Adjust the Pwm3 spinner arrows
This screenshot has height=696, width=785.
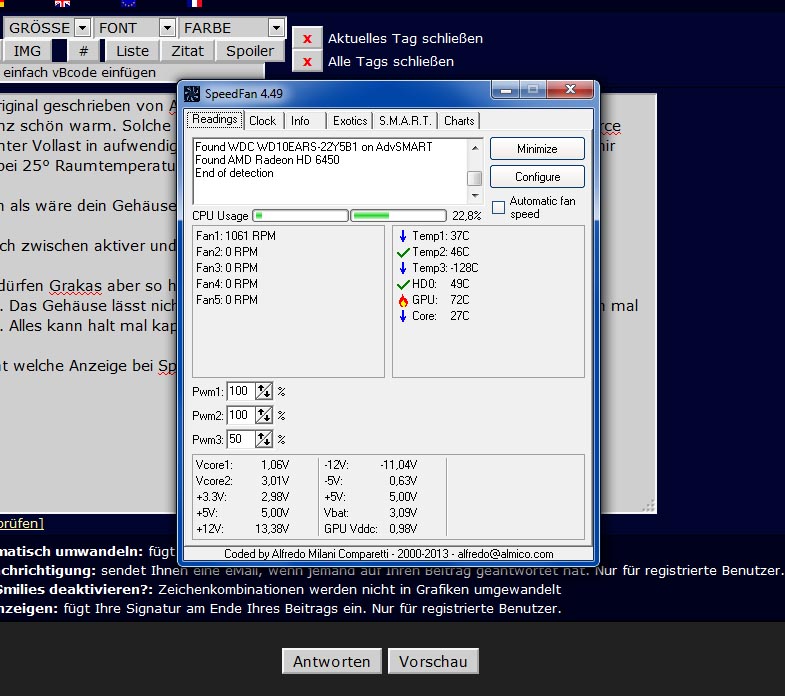pos(264,439)
